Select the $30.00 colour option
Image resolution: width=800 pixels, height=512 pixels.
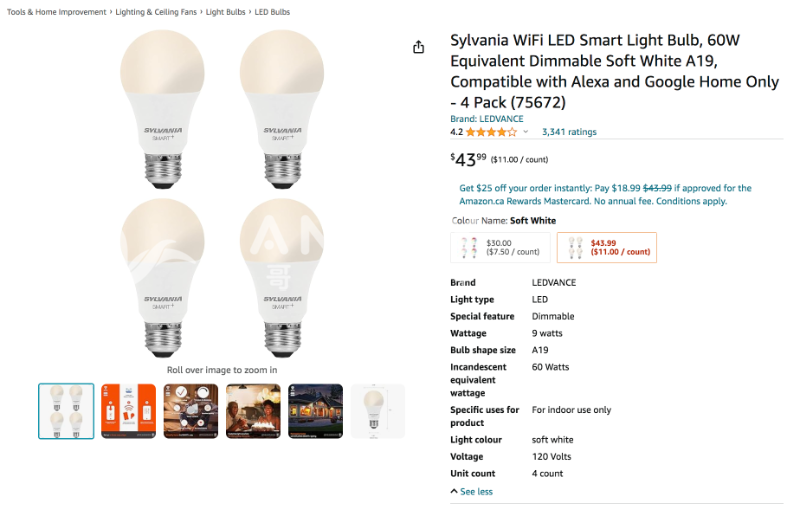pyautogui.click(x=500, y=247)
